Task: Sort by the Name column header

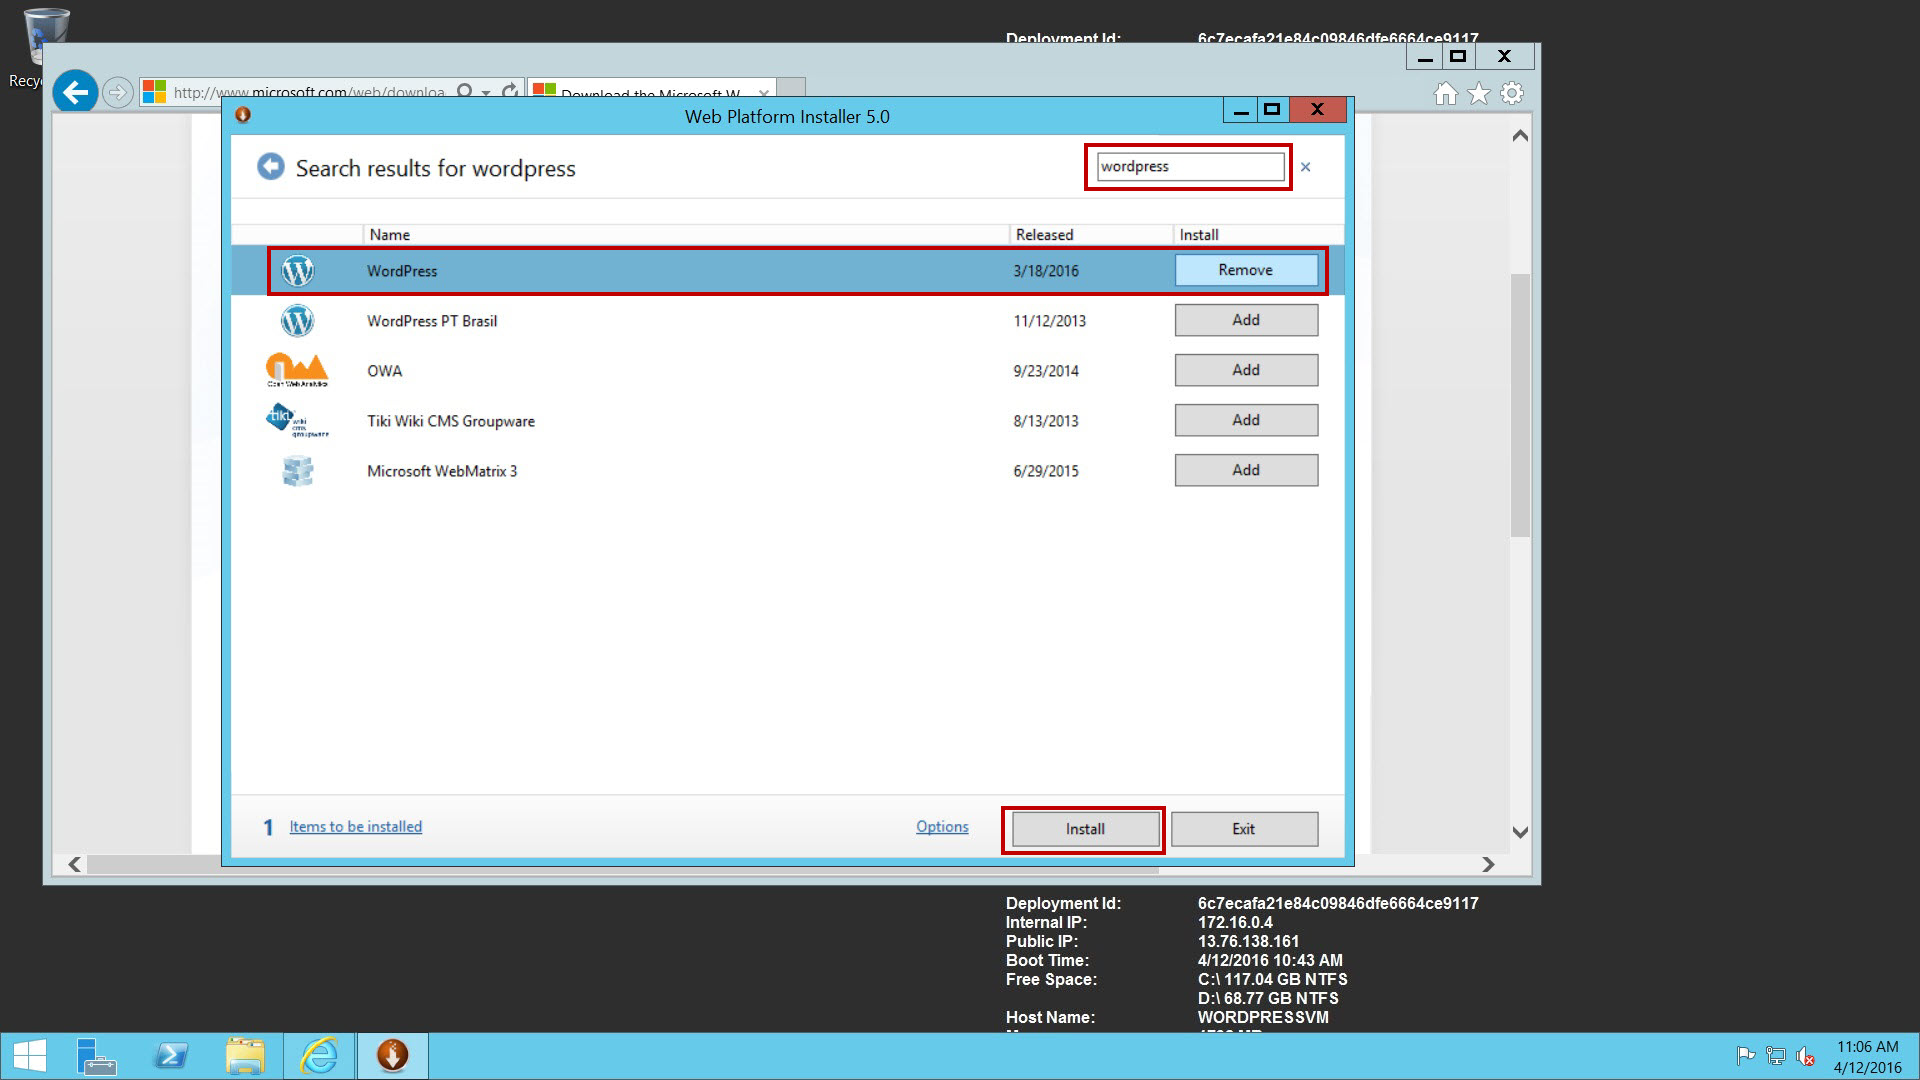Action: (686, 235)
